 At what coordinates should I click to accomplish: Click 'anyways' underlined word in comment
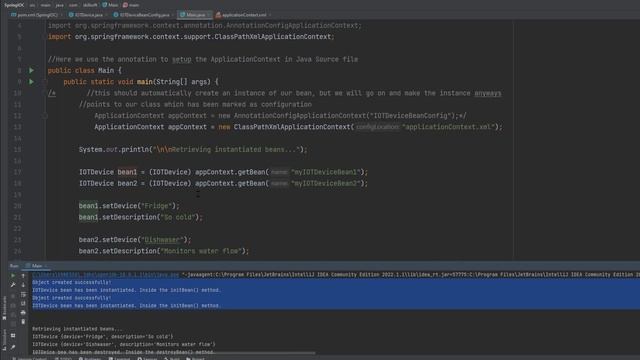[487, 93]
